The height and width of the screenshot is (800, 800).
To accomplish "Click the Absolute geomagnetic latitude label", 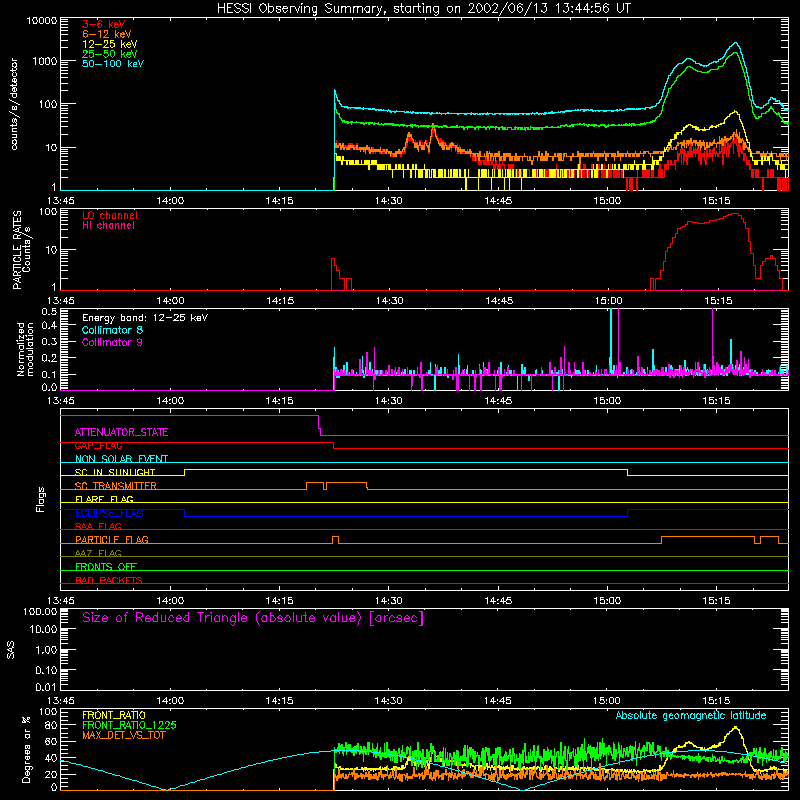I will (x=691, y=716).
